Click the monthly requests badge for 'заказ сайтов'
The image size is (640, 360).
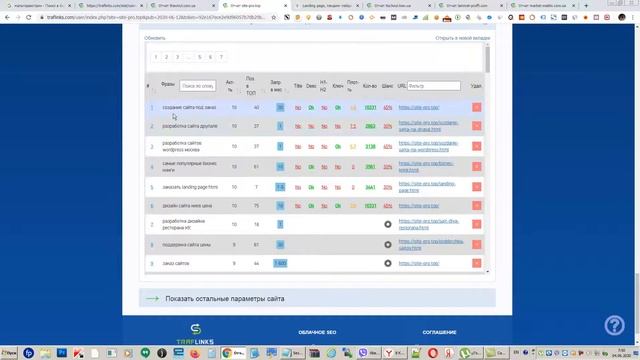(x=280, y=263)
